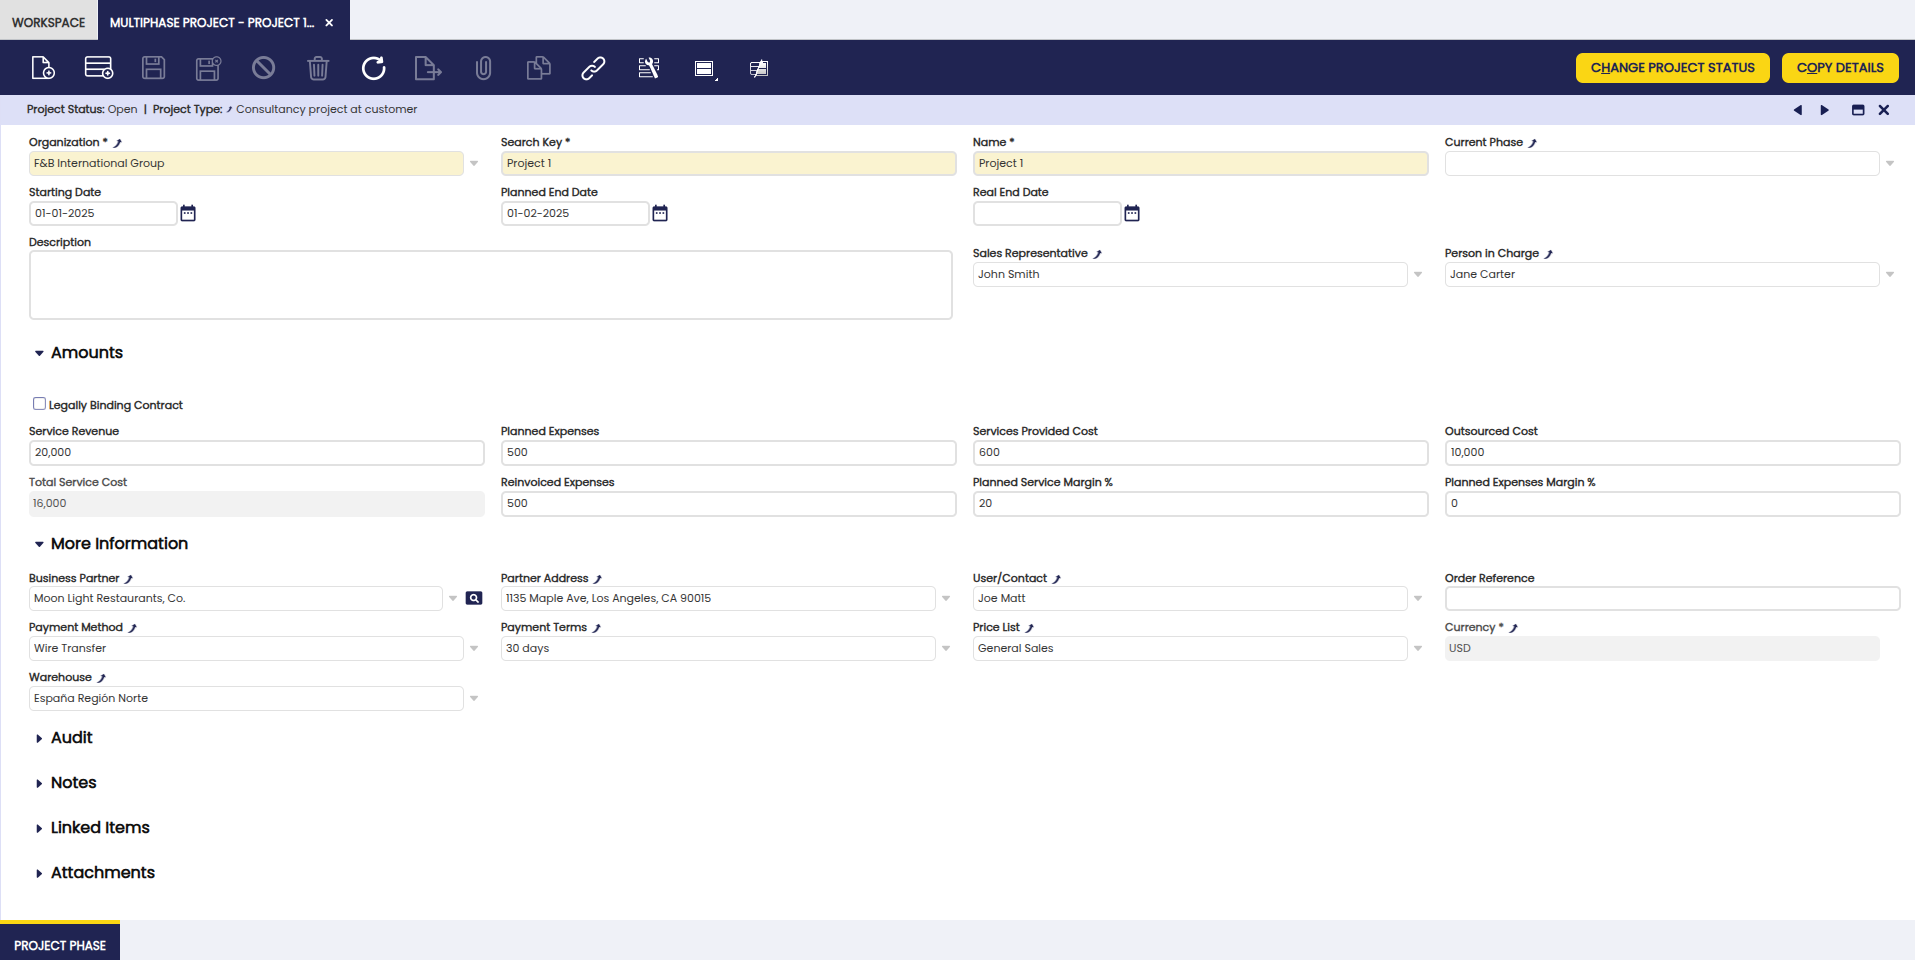The image size is (1919, 960).
Task: Open Current Phase dropdown arrow
Action: [x=1890, y=163]
